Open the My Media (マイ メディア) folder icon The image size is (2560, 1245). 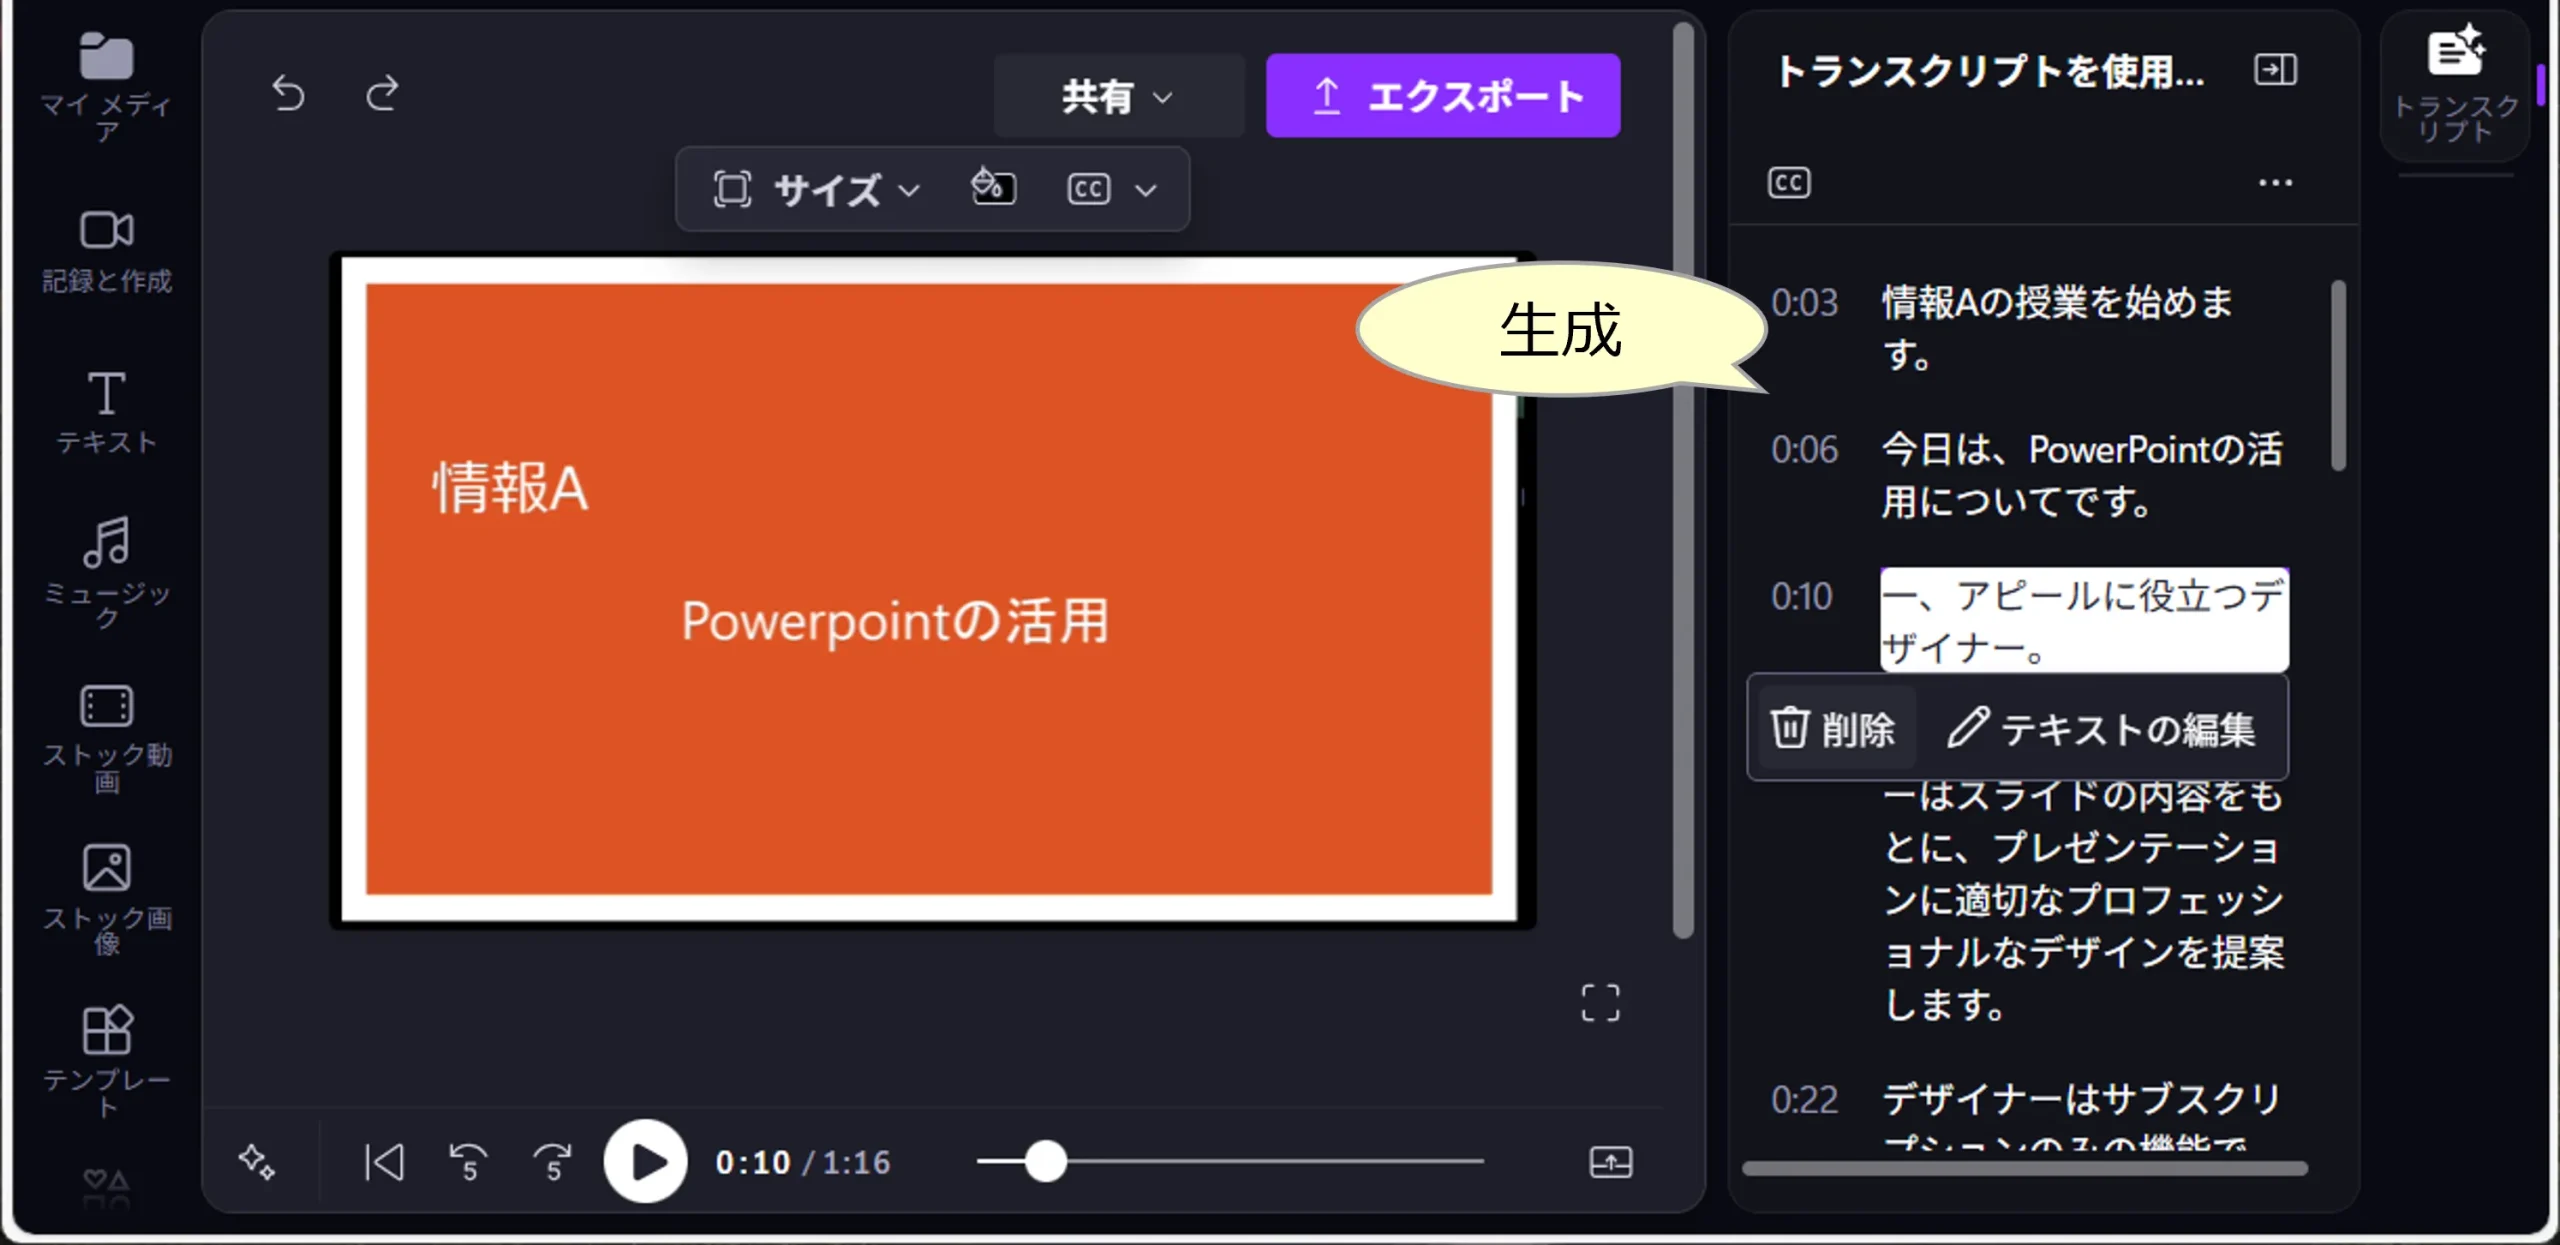point(106,58)
